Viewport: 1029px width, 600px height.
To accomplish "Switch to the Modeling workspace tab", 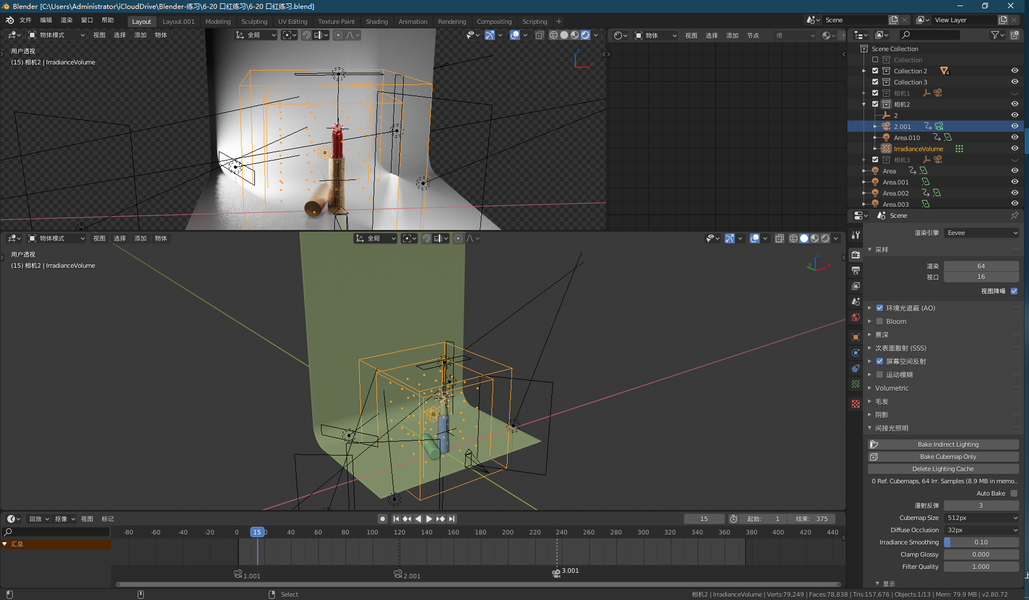I will (218, 21).
